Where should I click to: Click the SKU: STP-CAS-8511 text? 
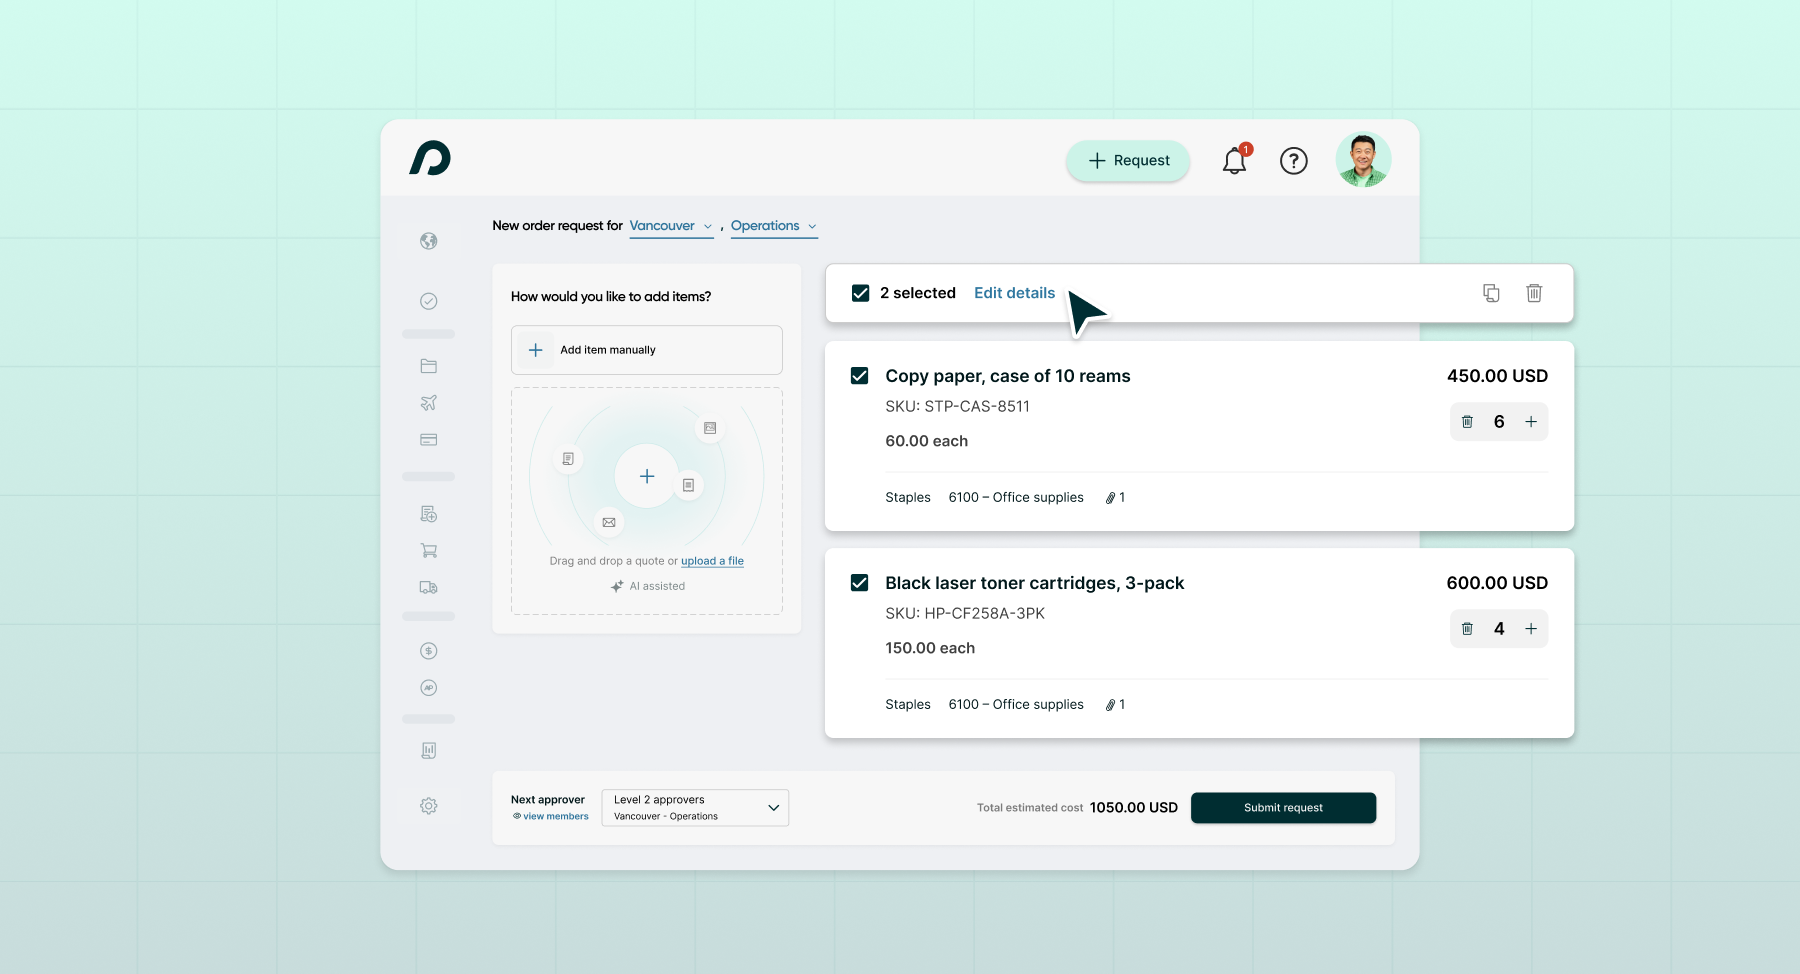pos(957,407)
